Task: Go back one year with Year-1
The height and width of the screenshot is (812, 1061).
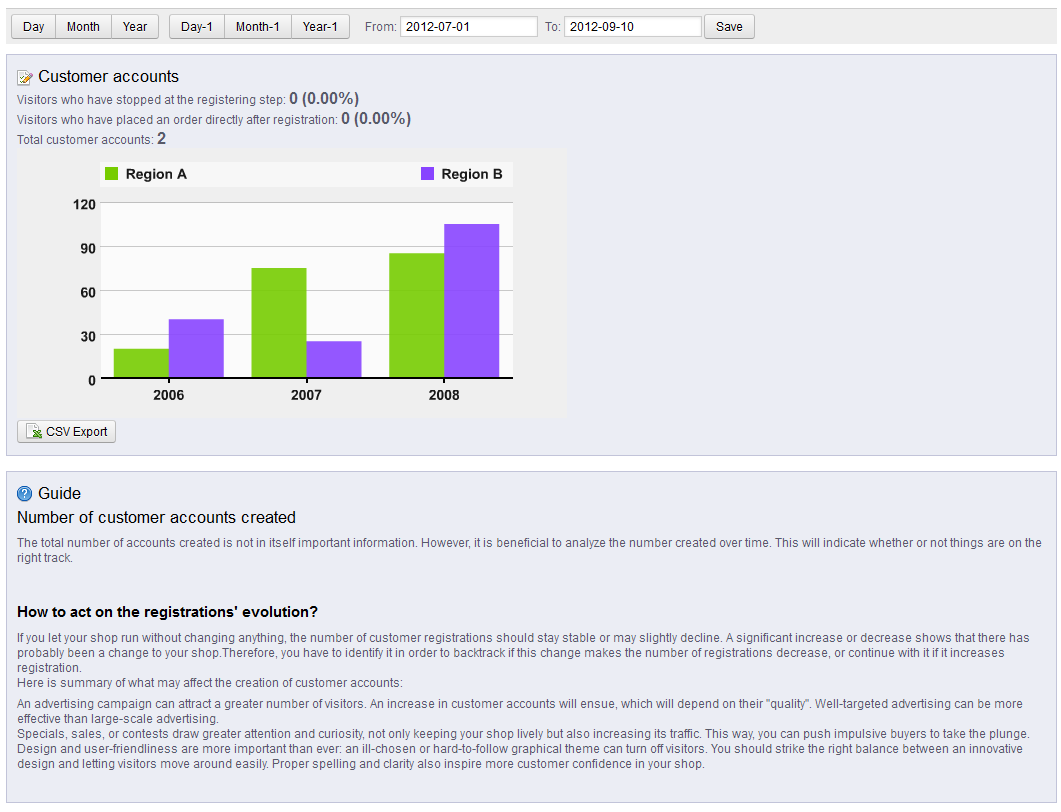Action: [320, 27]
